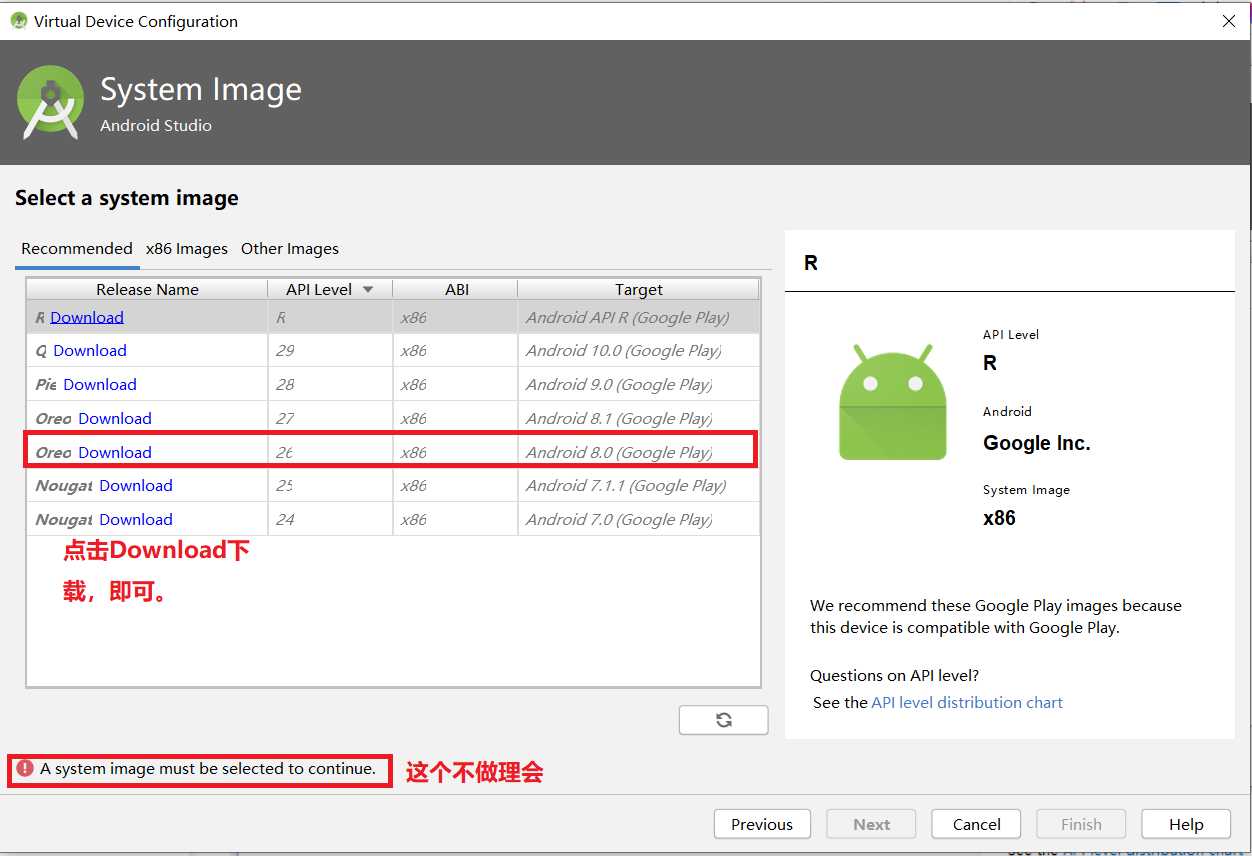Click the Cancel button
1252x856 pixels.
976,824
